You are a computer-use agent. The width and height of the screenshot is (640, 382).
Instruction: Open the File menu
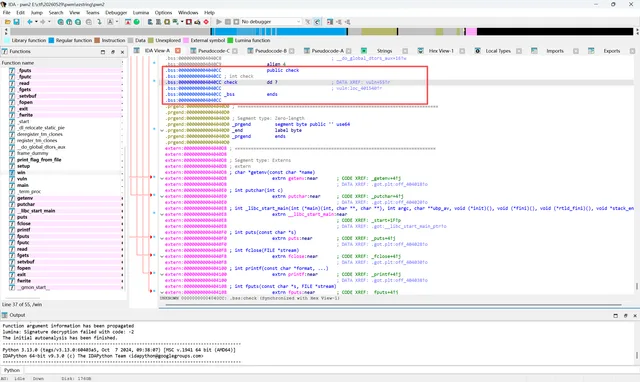7,13
